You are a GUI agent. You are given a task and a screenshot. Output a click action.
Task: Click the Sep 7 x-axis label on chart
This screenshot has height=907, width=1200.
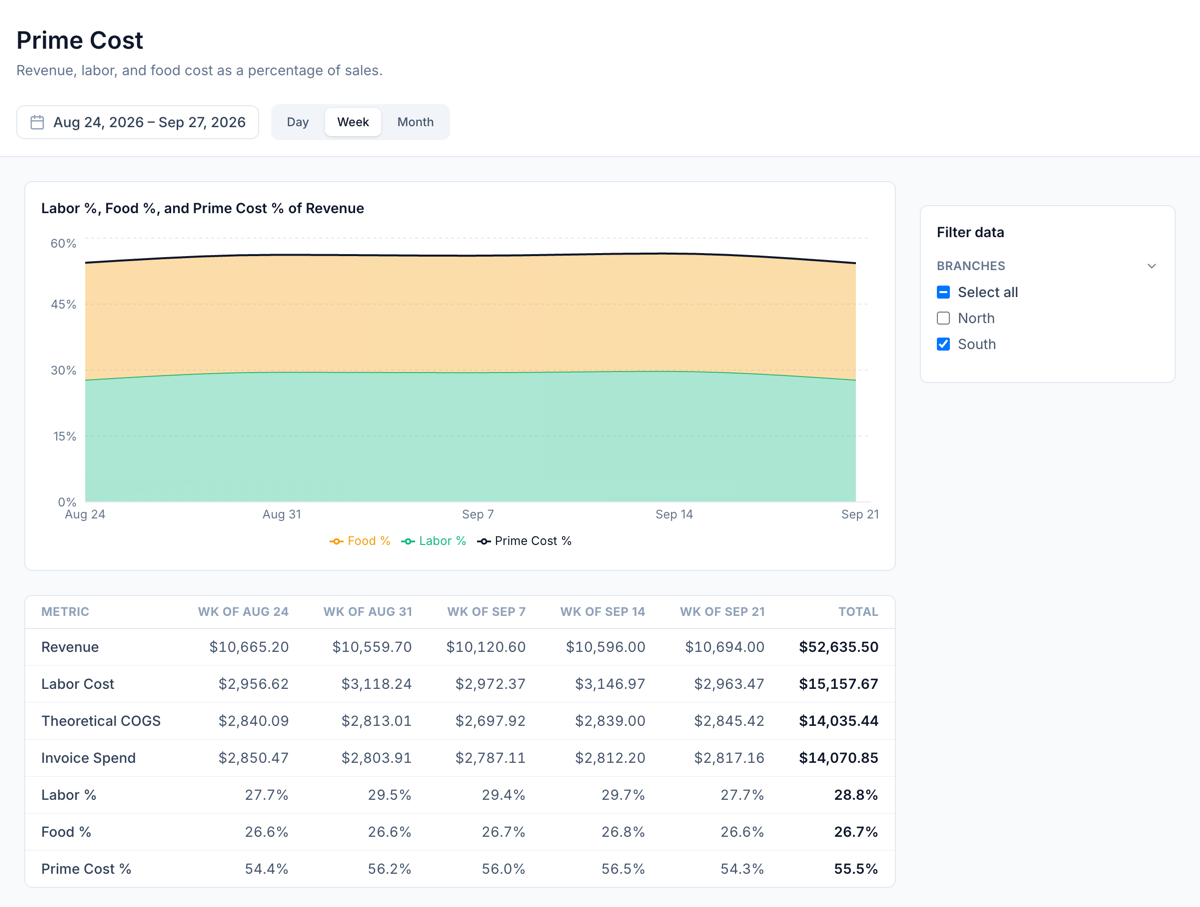478,514
